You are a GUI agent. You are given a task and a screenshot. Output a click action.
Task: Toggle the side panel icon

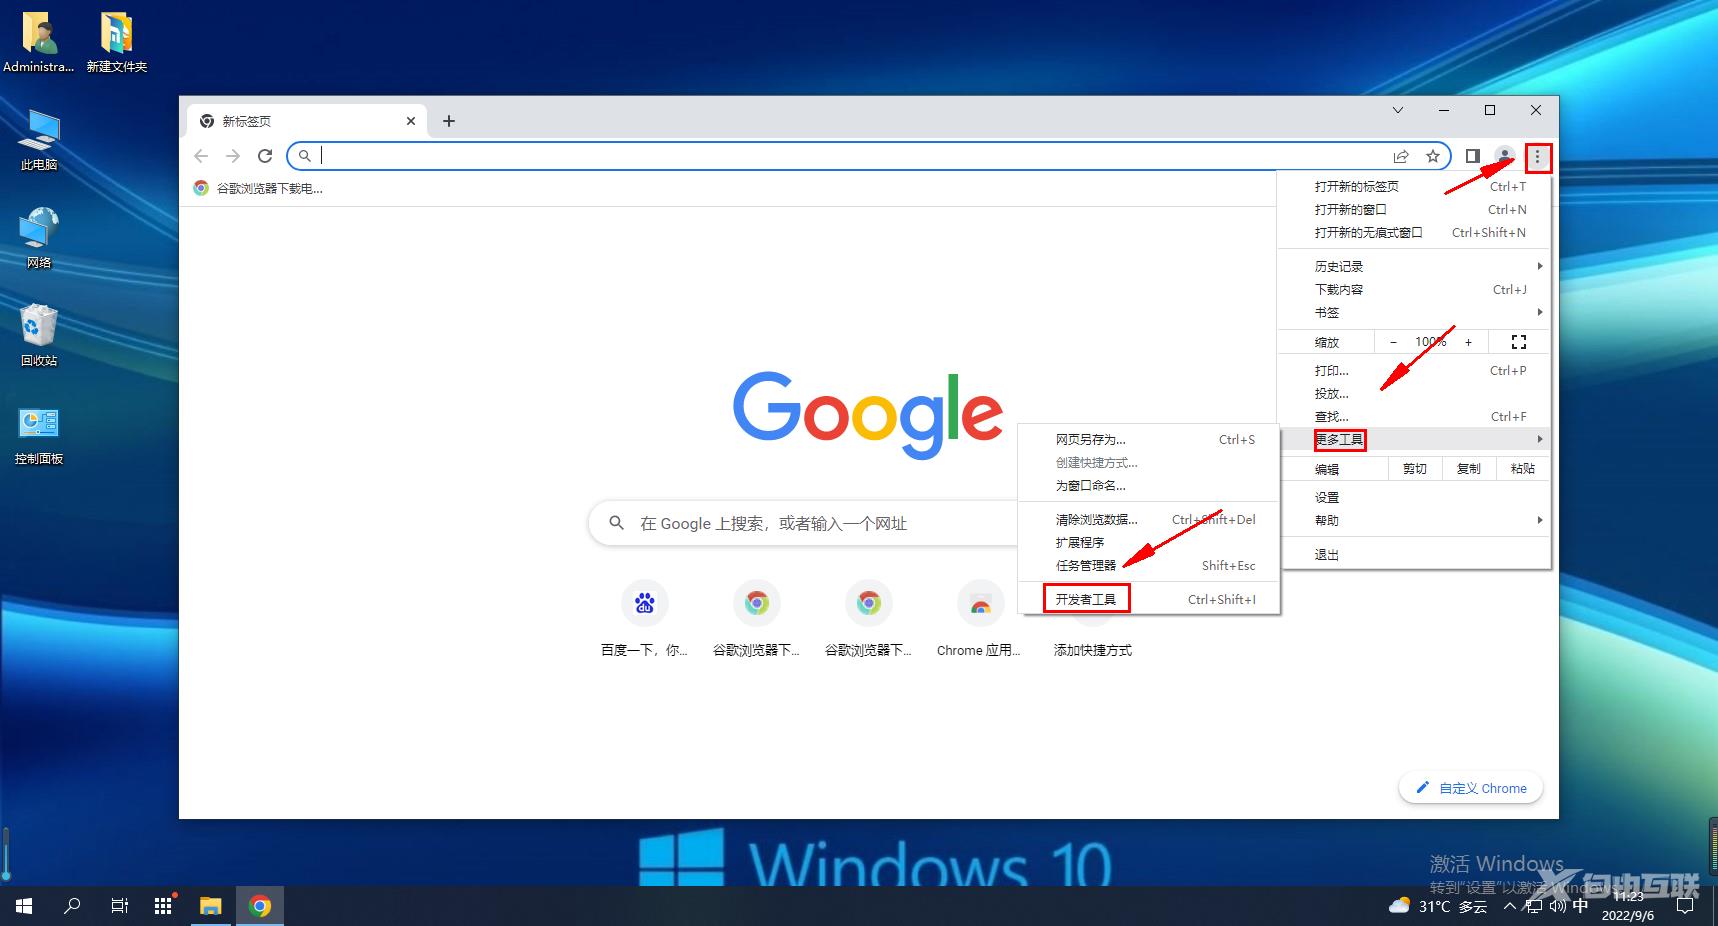pos(1472,156)
